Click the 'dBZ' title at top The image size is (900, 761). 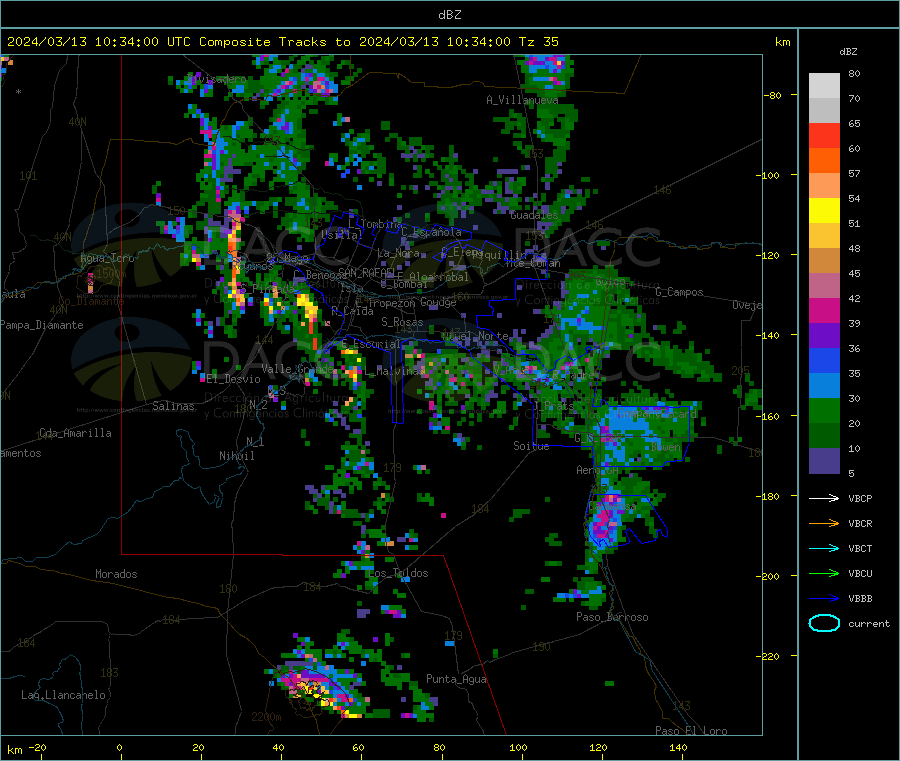click(x=449, y=15)
